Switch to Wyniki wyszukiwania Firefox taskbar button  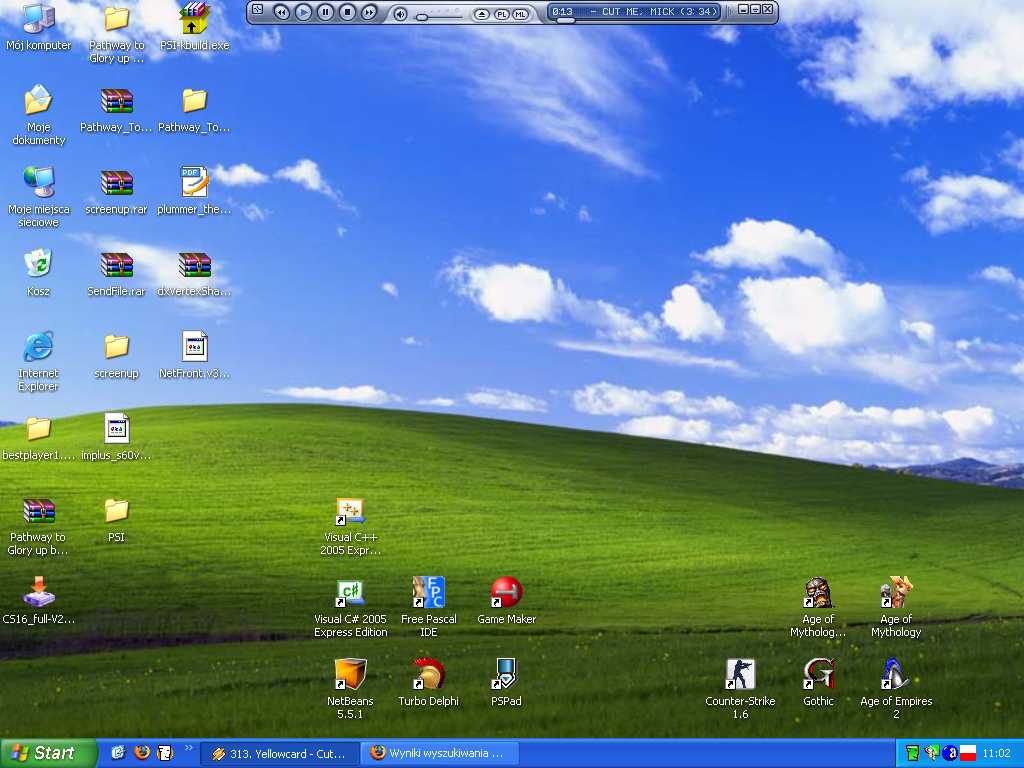439,754
